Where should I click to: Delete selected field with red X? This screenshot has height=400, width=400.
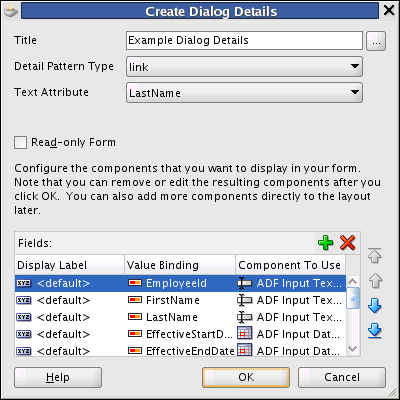coord(347,243)
